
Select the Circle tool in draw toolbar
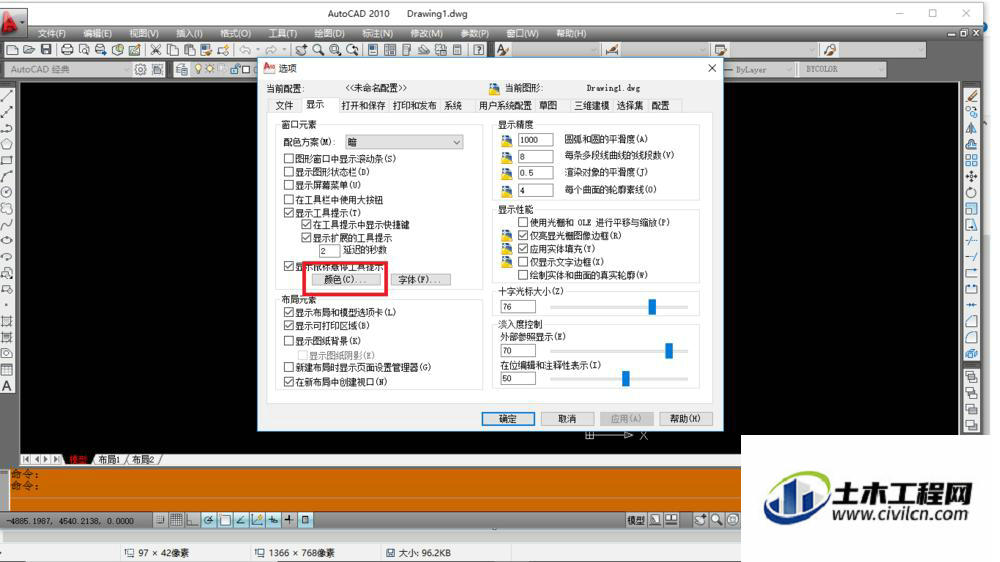[7, 192]
